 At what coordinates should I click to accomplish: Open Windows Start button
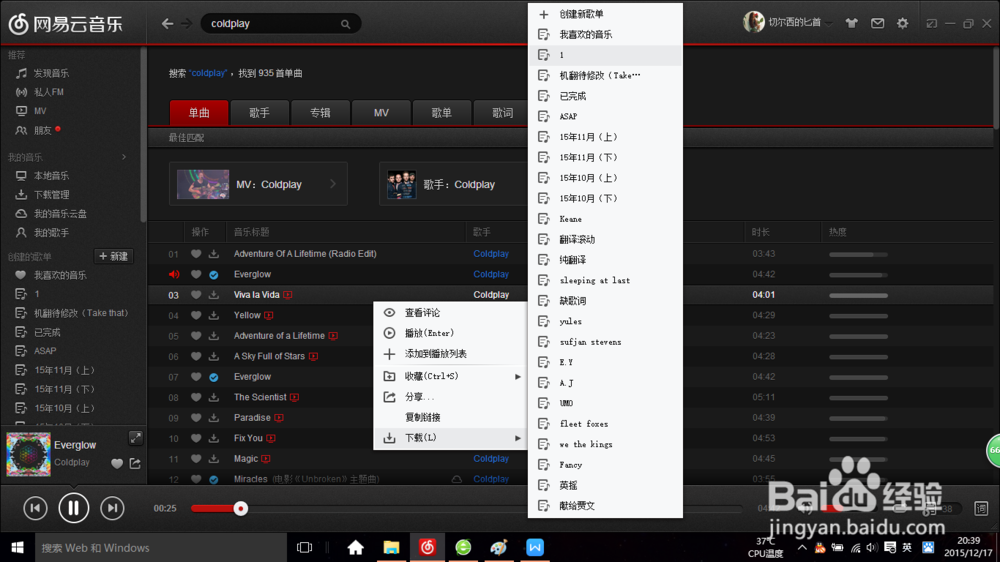[x=17, y=547]
